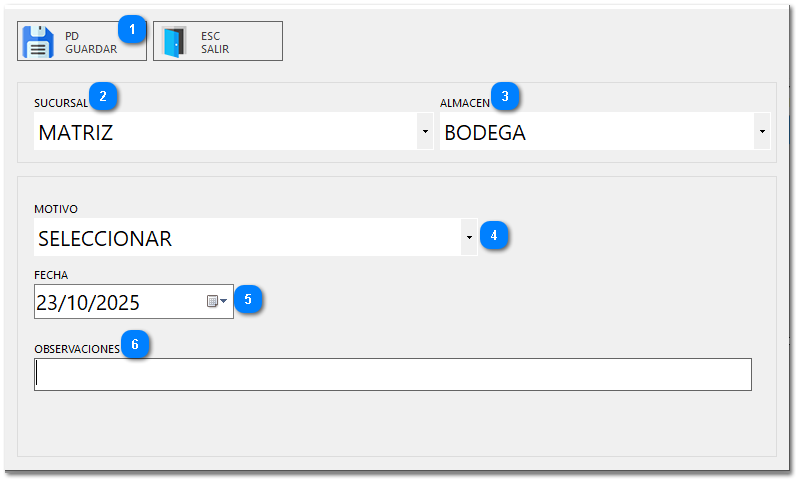Expand the Almacen dropdown arrow
Viewport: 799px width, 482px height.
(x=762, y=131)
